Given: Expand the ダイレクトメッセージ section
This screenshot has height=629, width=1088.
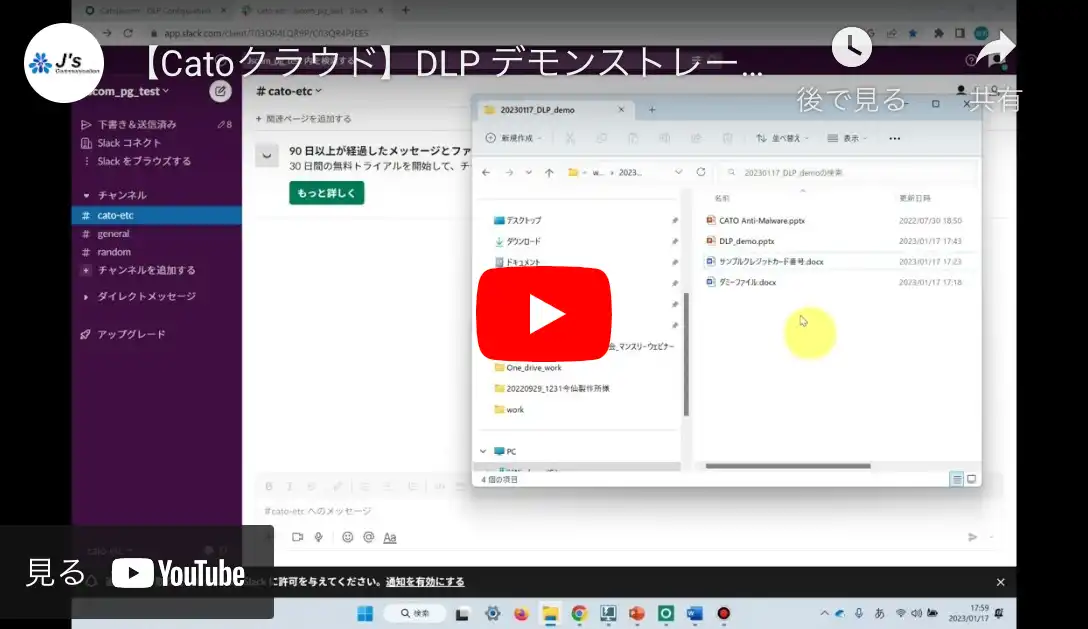Looking at the screenshot, I should coord(86,296).
